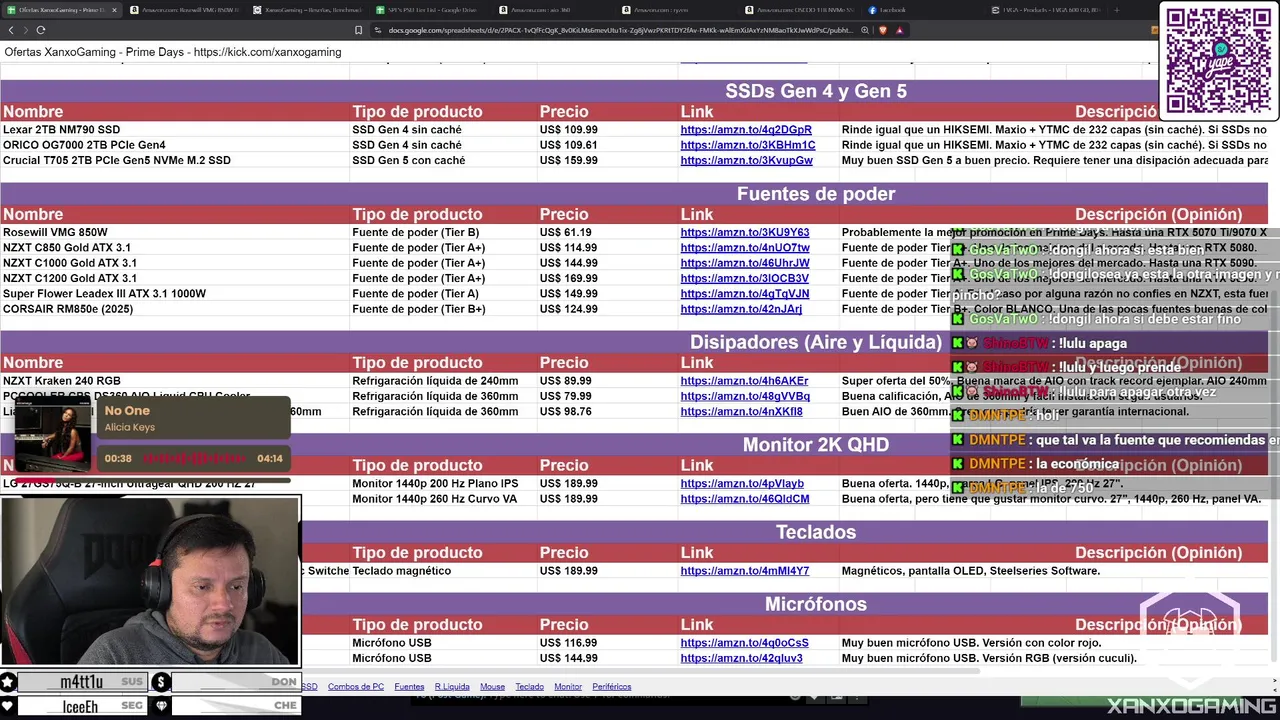
Task: Switch to the VGA Products browser tab
Action: coord(1046,10)
